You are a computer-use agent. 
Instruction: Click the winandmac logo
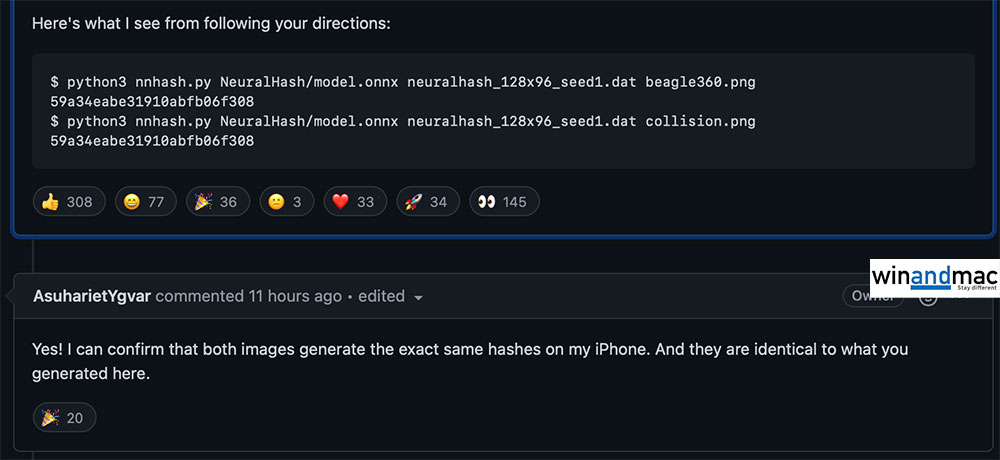point(933,277)
